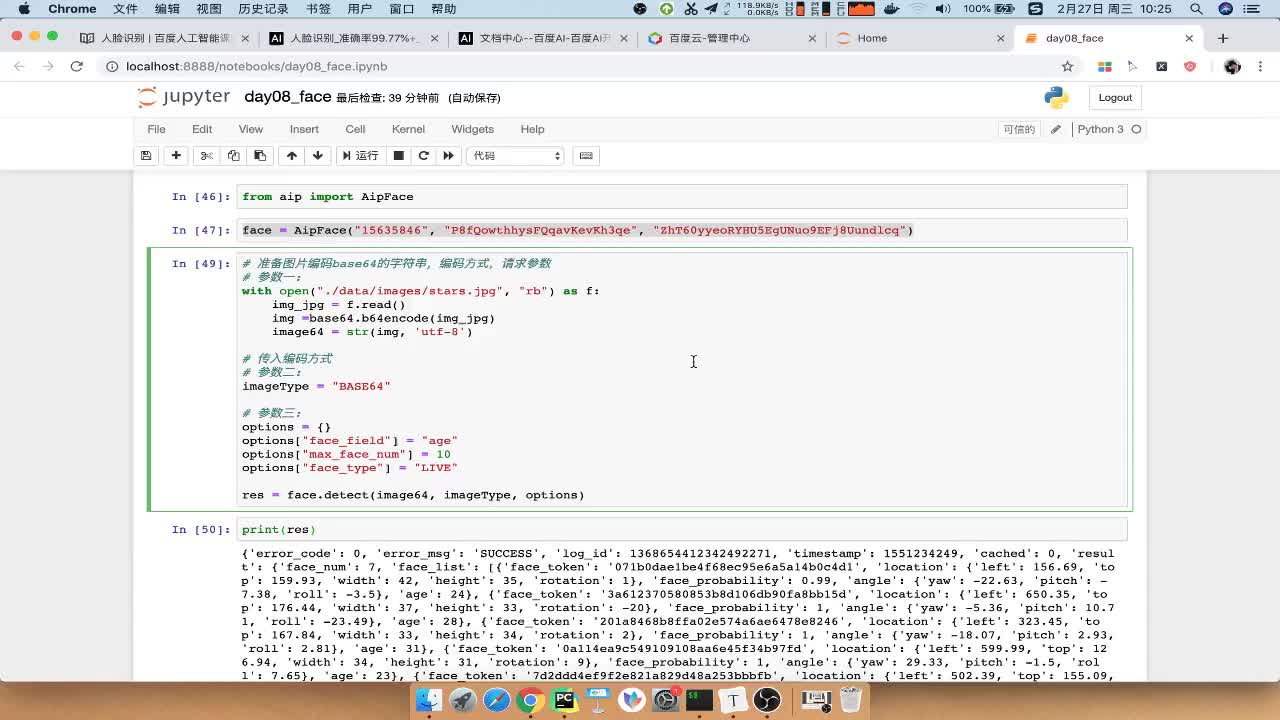Close the day08_face browser tab
This screenshot has width=1280, height=720.
(x=1189, y=38)
